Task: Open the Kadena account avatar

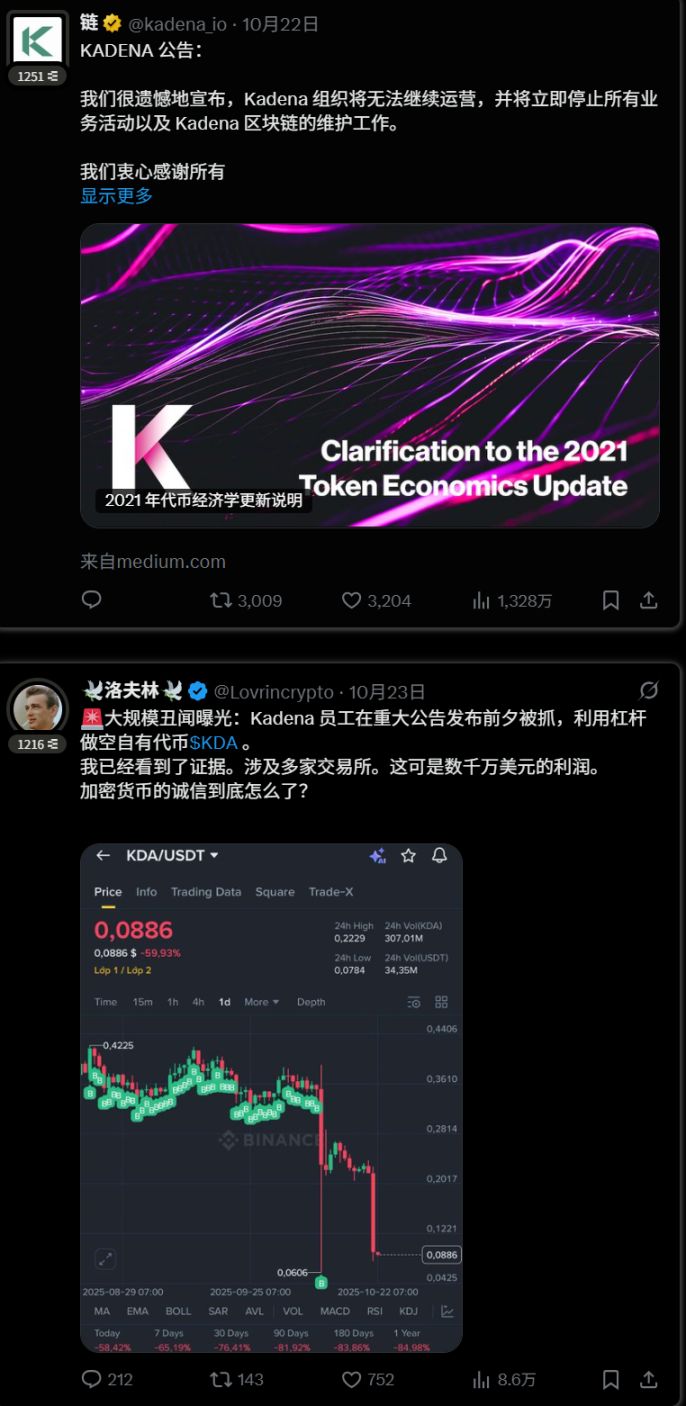Action: pyautogui.click(x=38, y=39)
